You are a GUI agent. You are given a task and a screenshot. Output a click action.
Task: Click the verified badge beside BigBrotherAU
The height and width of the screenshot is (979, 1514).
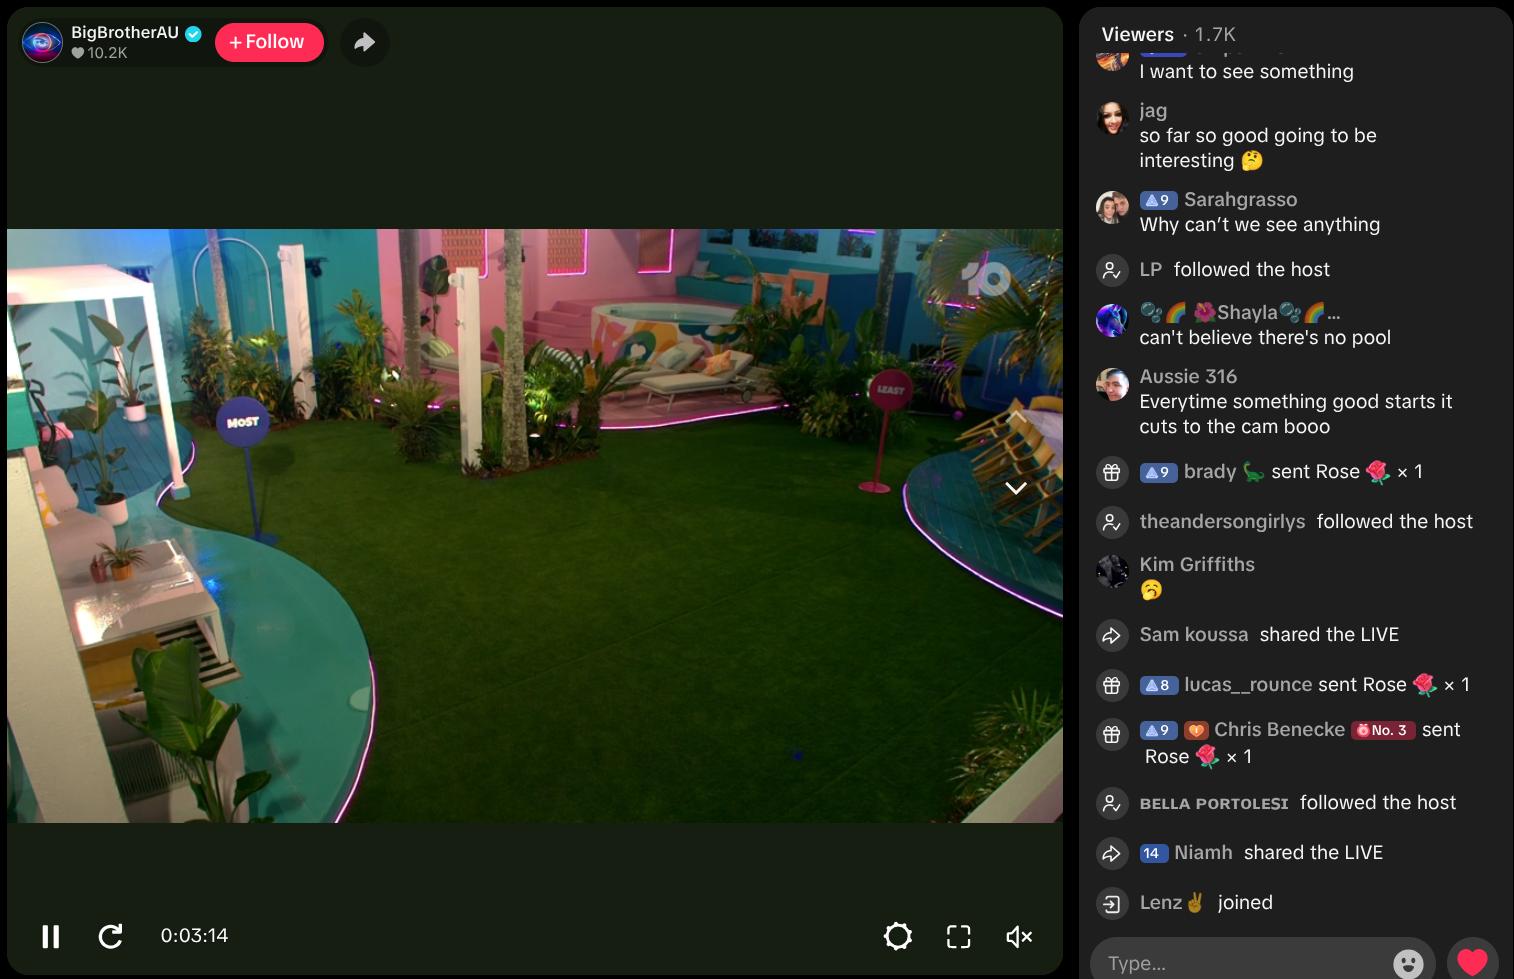tap(194, 33)
